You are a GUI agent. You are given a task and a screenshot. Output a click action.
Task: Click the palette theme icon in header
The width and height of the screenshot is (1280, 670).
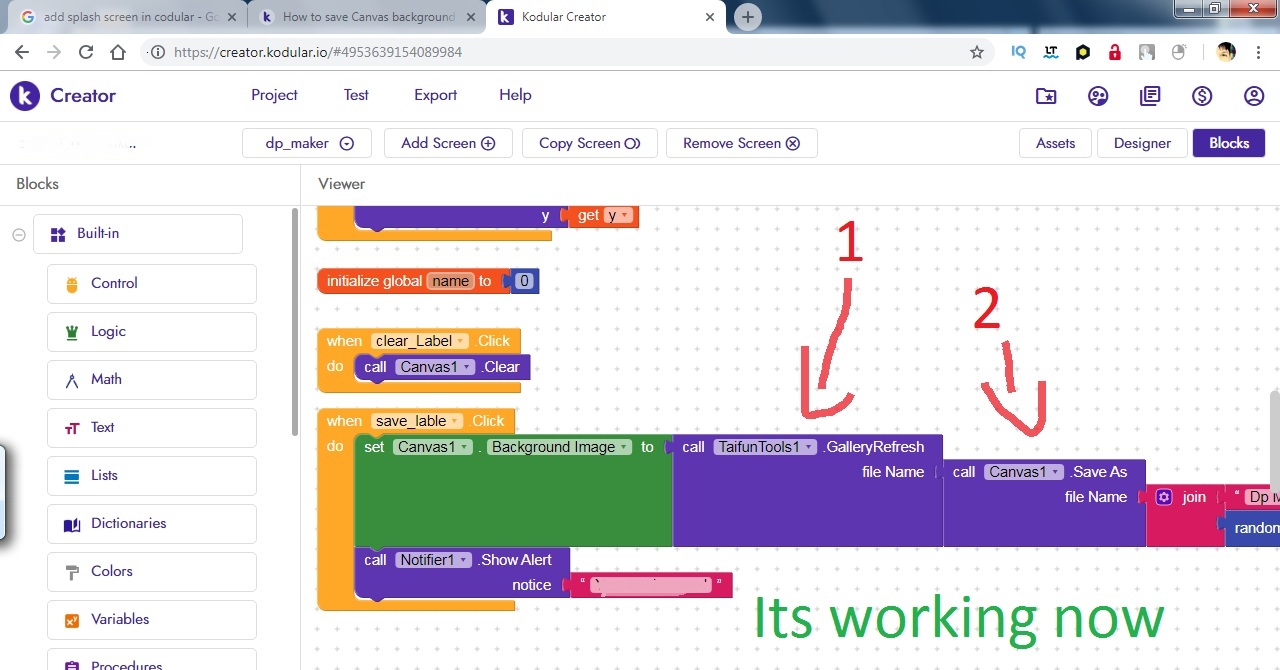click(1098, 96)
